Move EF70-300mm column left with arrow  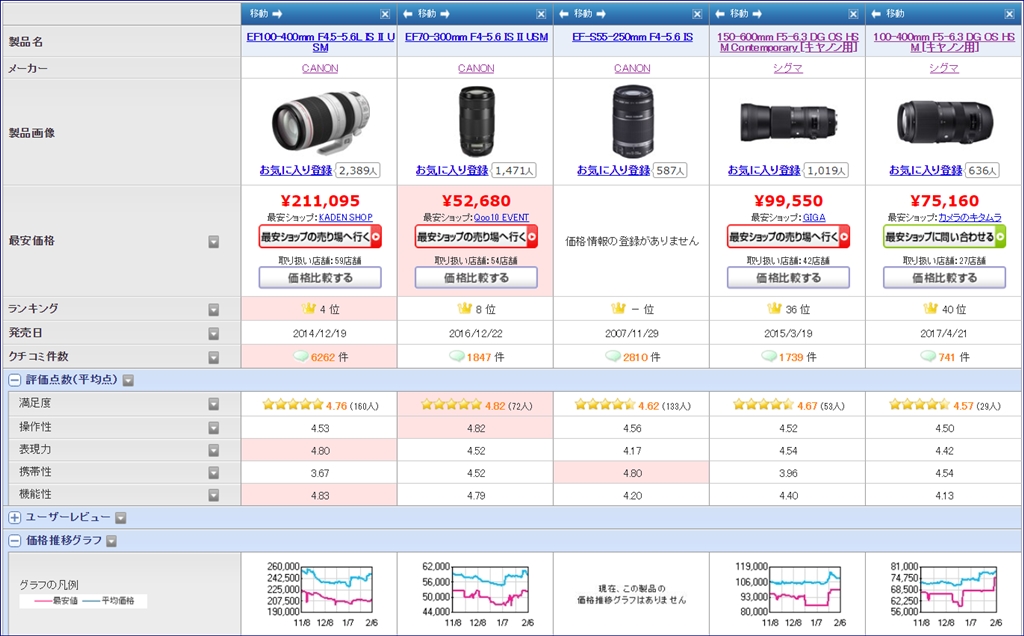408,14
